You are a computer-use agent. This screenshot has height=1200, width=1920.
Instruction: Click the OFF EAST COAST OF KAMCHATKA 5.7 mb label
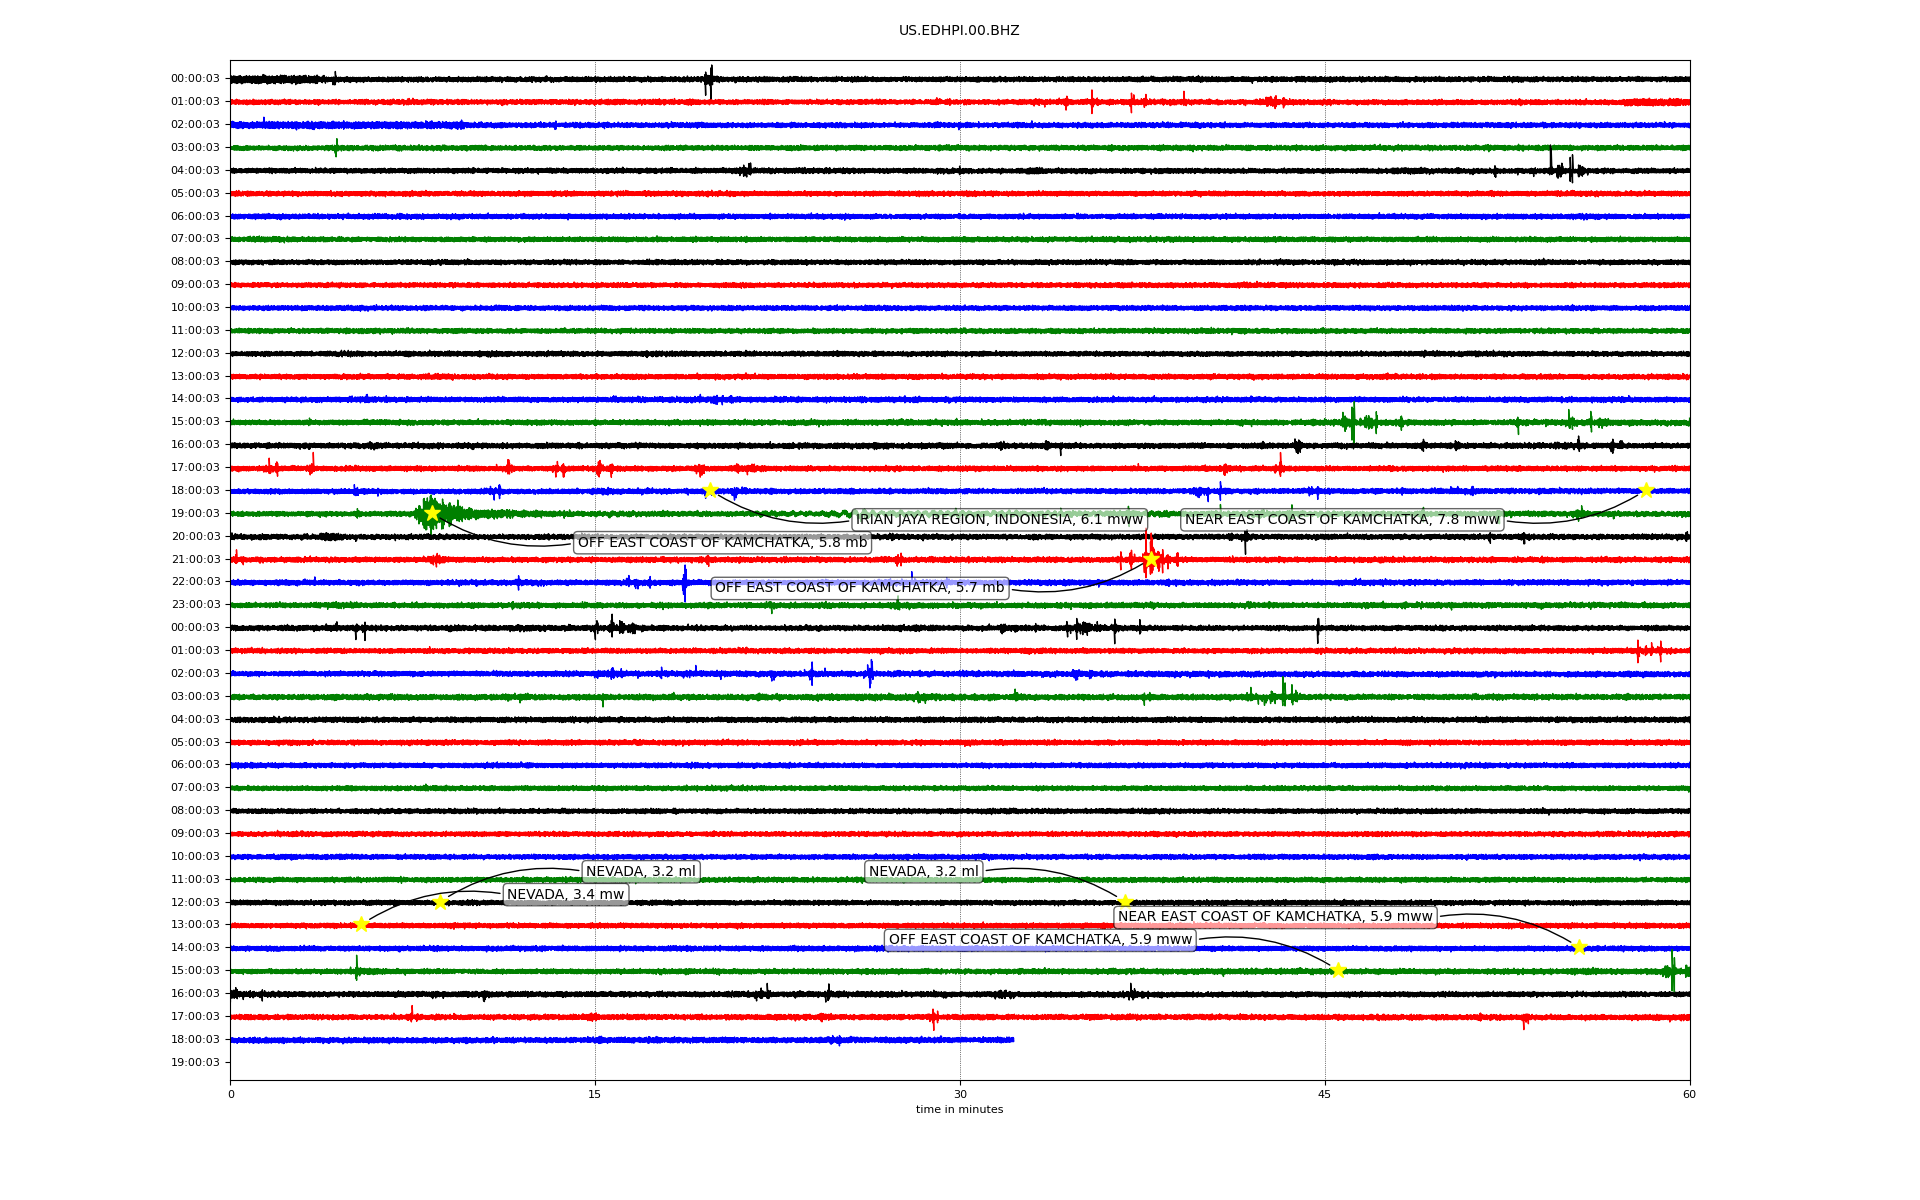(859, 588)
